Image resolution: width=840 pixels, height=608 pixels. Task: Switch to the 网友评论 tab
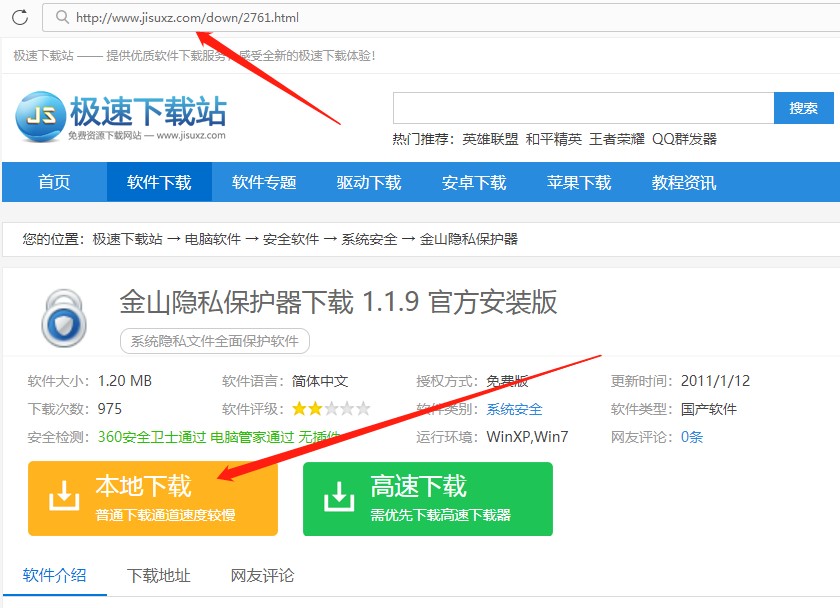tap(262, 576)
